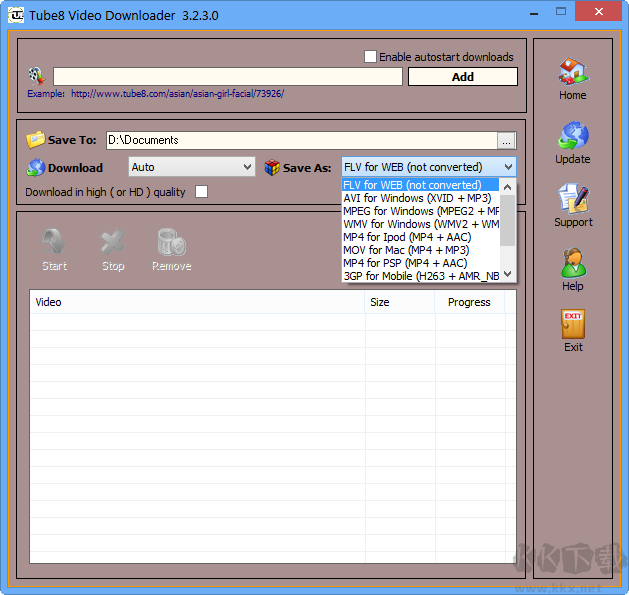Click the Add button
The height and width of the screenshot is (595, 629).
tap(463, 77)
